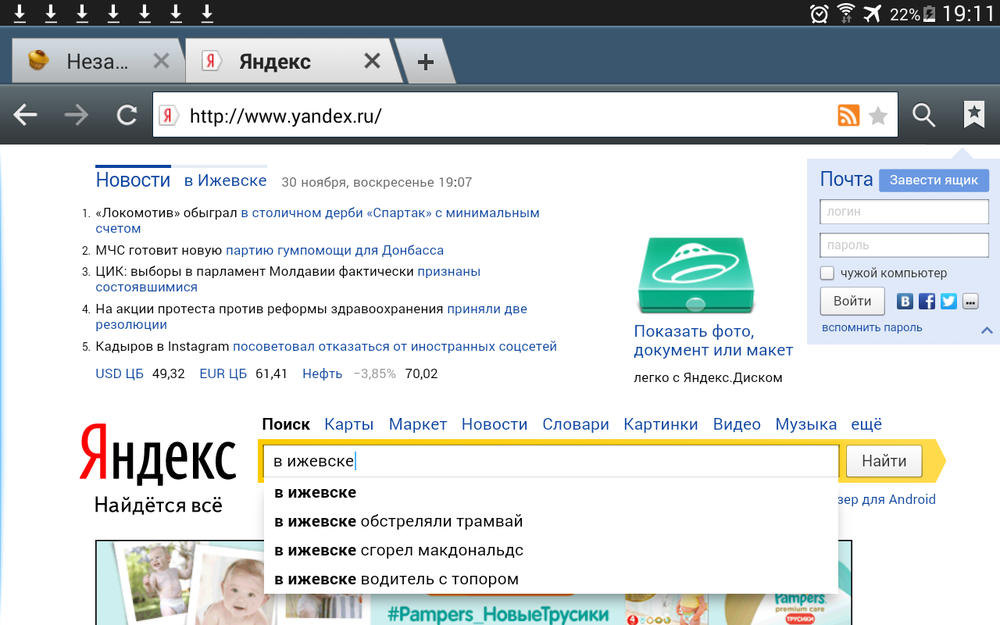Tap the battery indicator icon
The image size is (1000, 625).
coord(929,13)
